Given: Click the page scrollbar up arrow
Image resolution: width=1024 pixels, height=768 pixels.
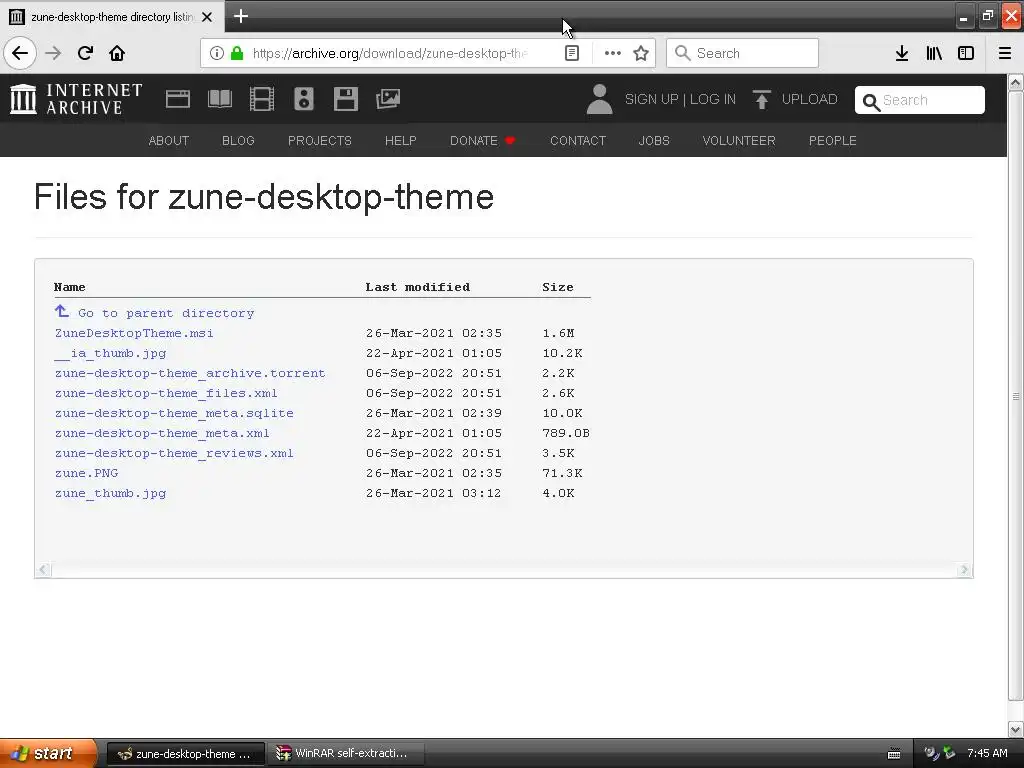Looking at the screenshot, I should click(x=1015, y=82).
